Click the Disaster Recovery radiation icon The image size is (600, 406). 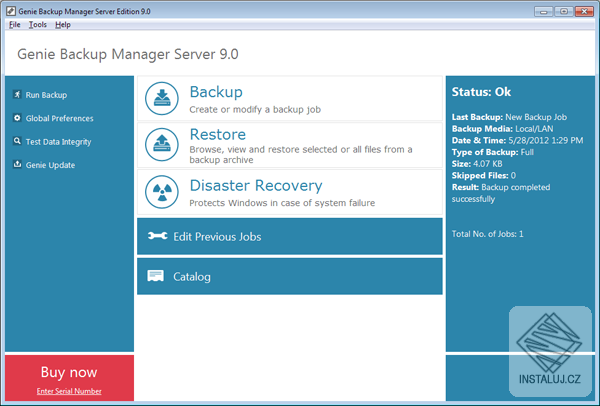(x=162, y=191)
